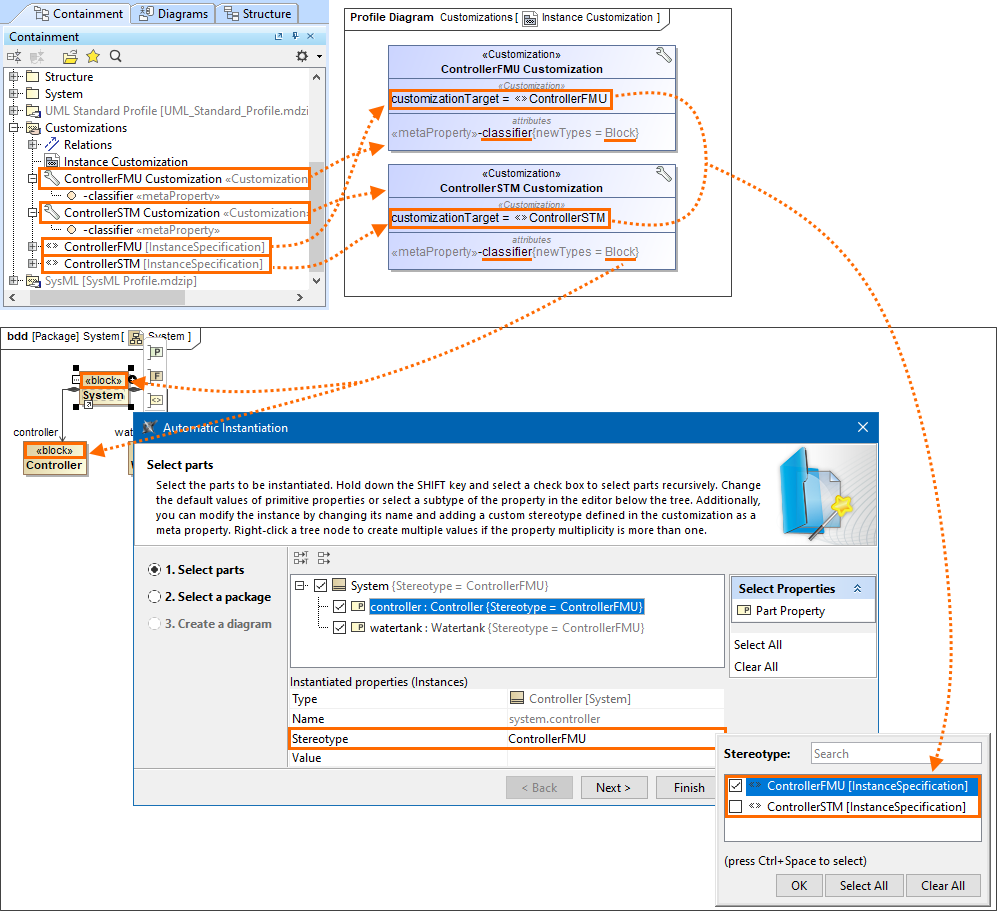The height and width of the screenshot is (911, 997).
Task: Click expand-all icon above the parts tree
Action: tap(300, 558)
